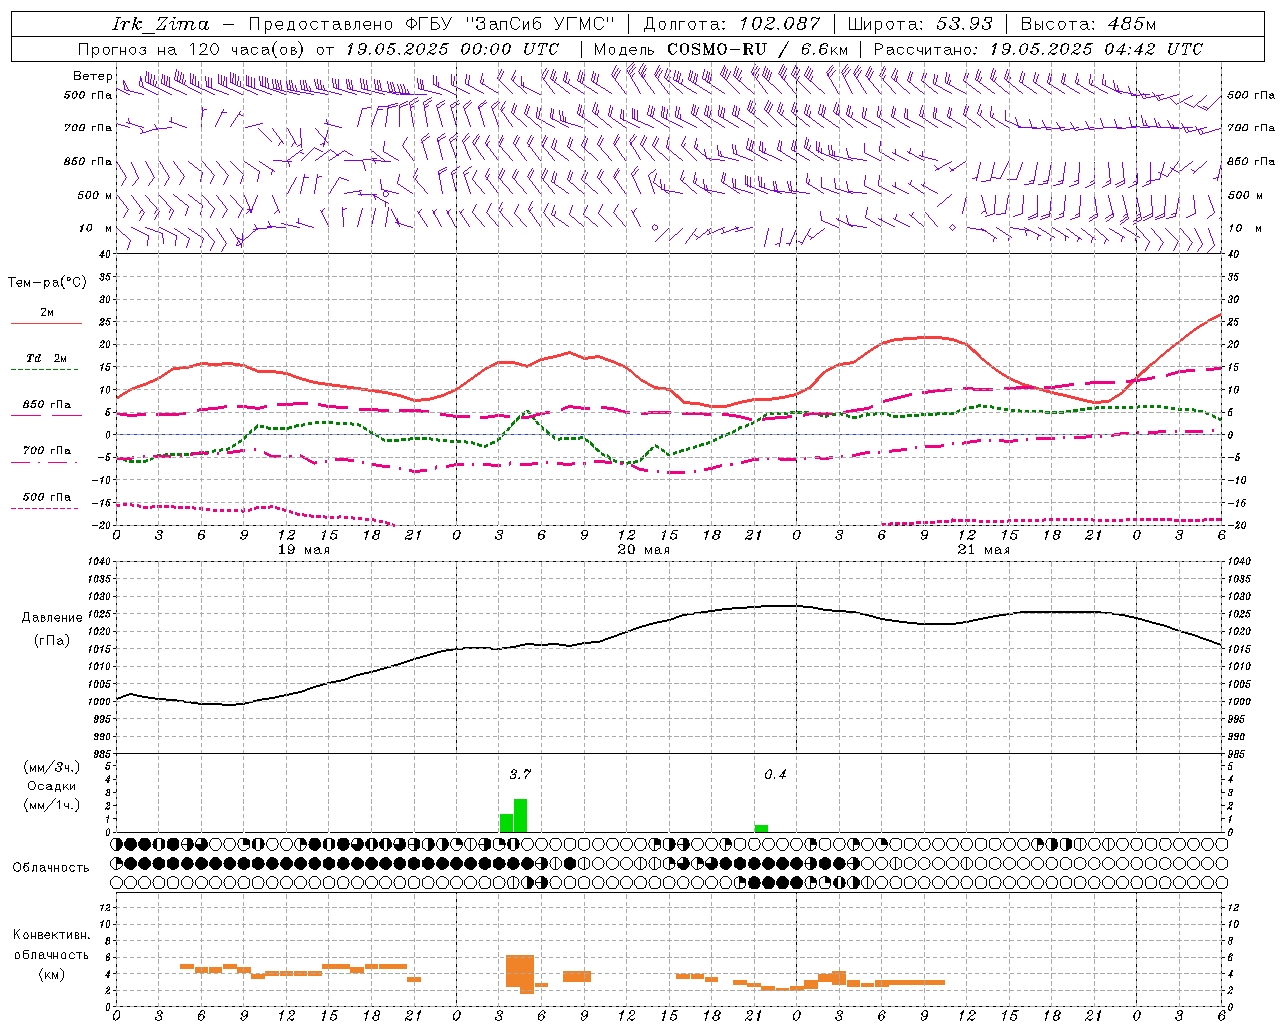The width and height of the screenshot is (1280, 1024).
Task: Click the forecast start text "19.05.2025 00:00 UTC"
Action: [x=452, y=49]
